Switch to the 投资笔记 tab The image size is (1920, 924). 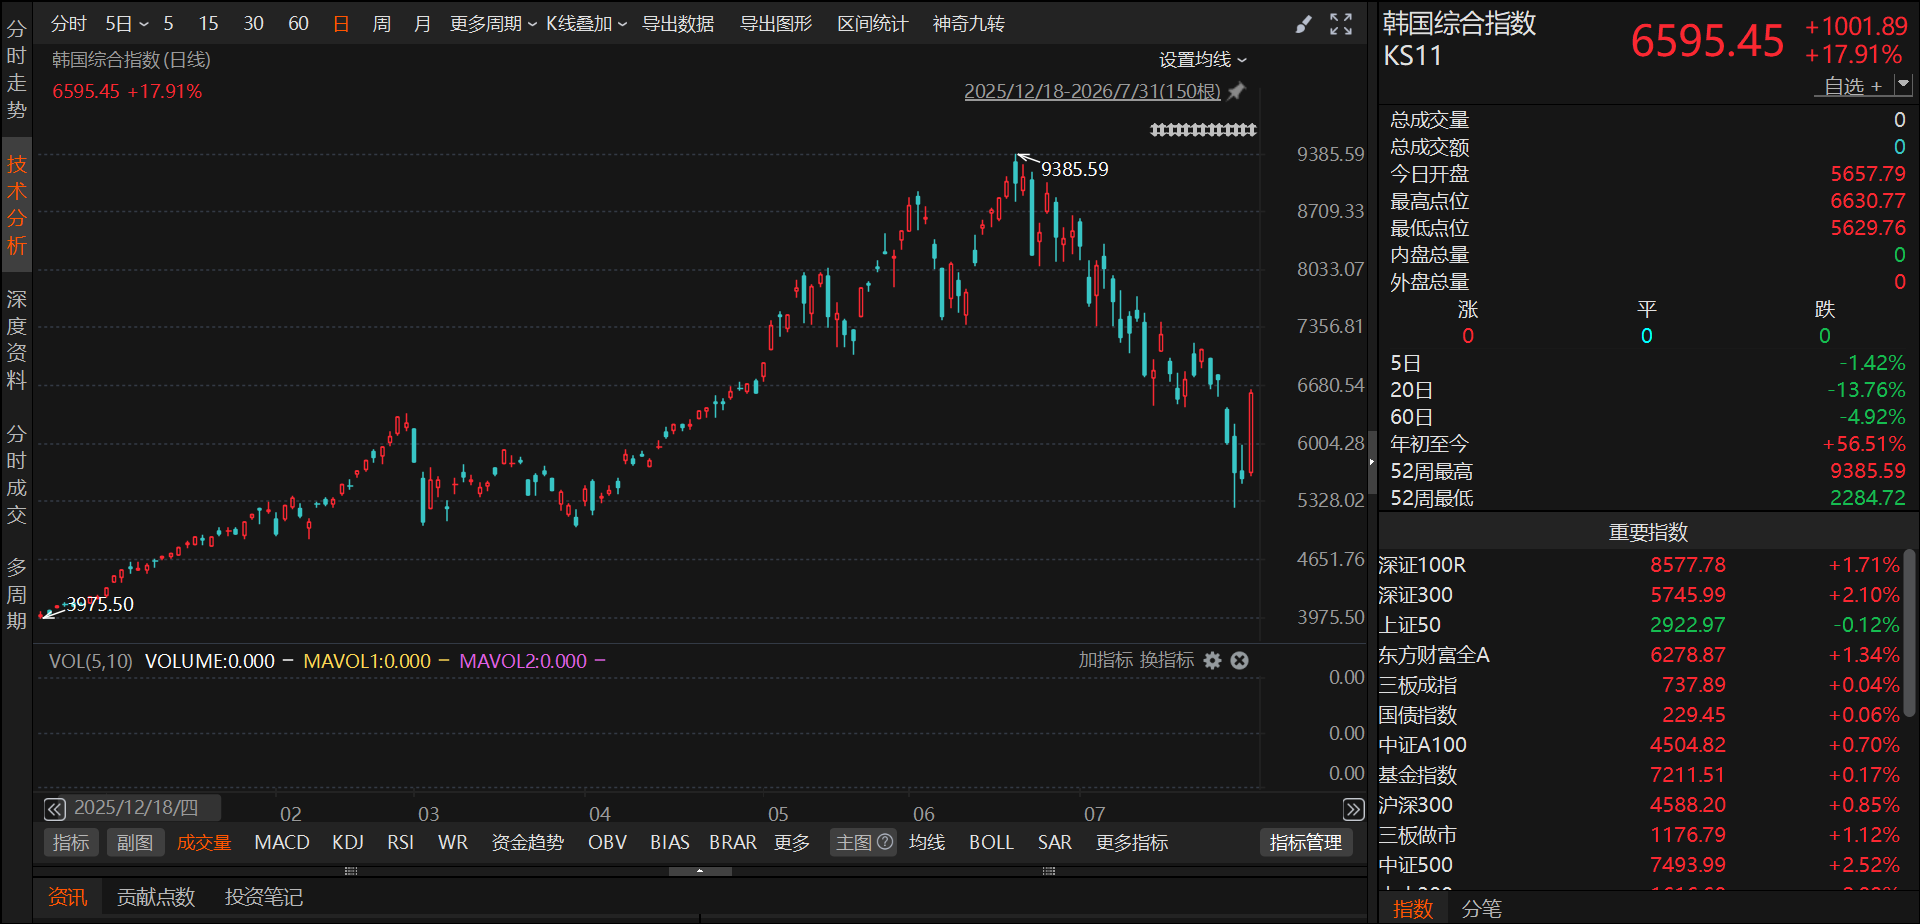(264, 897)
